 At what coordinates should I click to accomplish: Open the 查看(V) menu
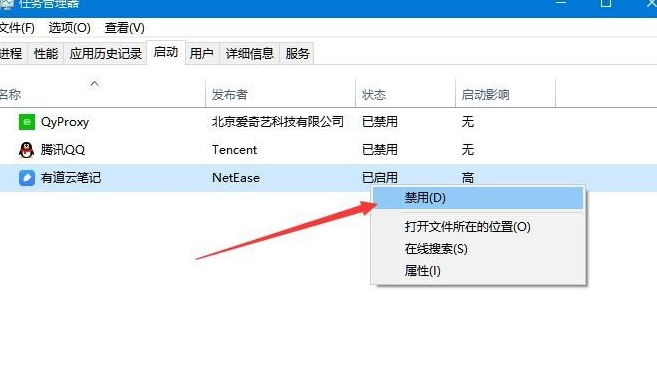pyautogui.click(x=124, y=28)
